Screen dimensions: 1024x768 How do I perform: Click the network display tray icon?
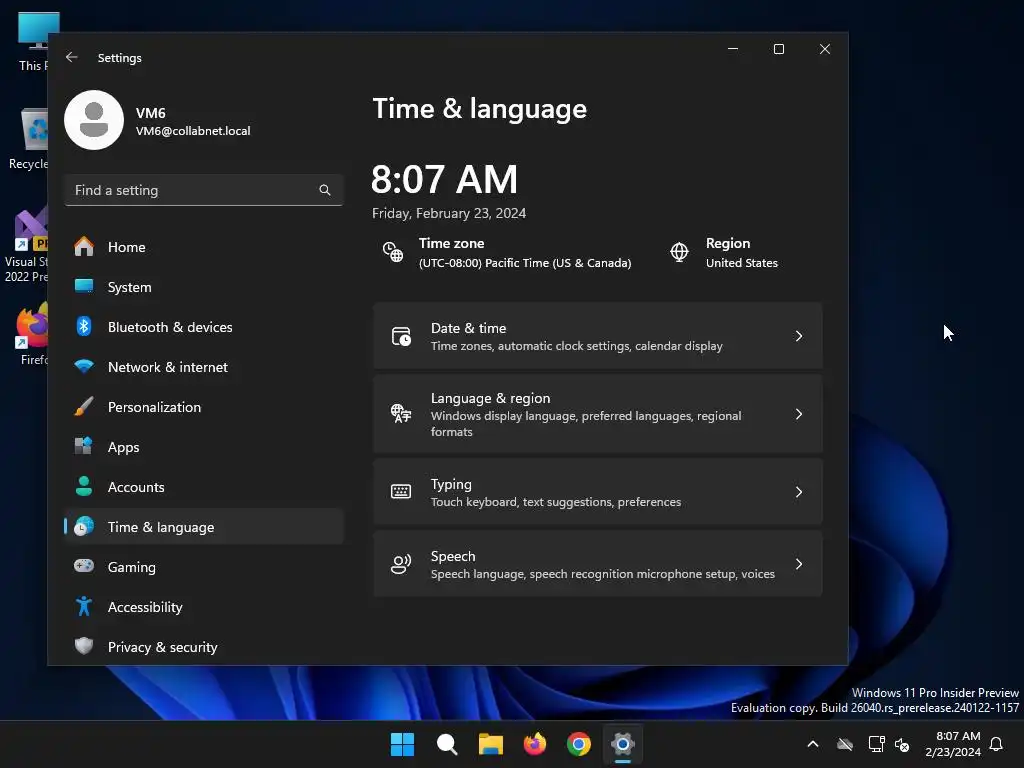point(876,744)
